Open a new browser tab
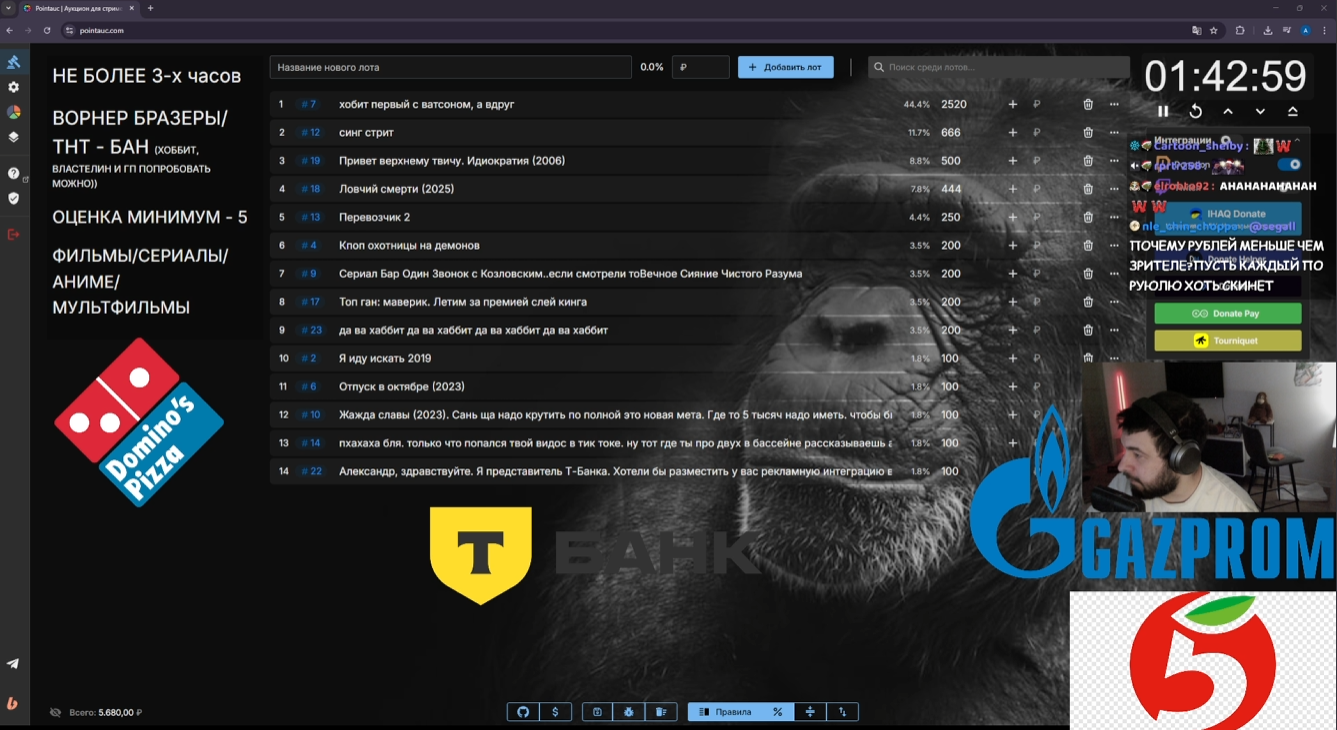1337x730 pixels. (151, 8)
